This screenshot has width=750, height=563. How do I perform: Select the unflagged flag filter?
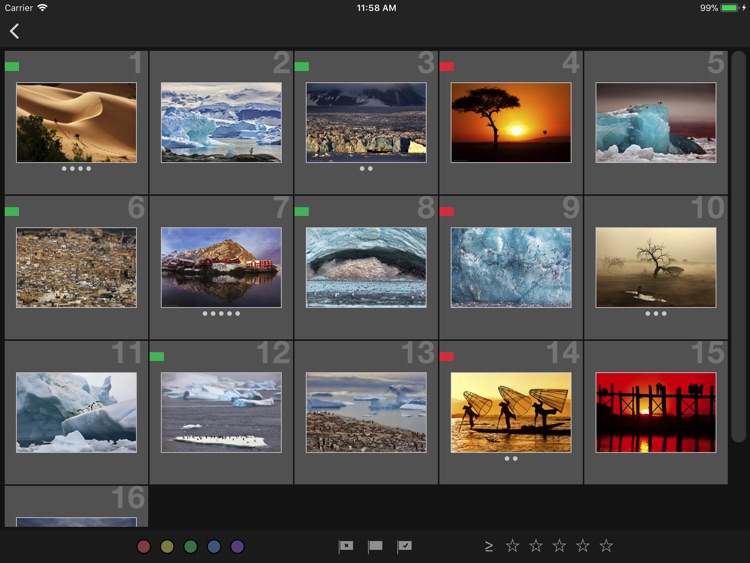[x=375, y=546]
